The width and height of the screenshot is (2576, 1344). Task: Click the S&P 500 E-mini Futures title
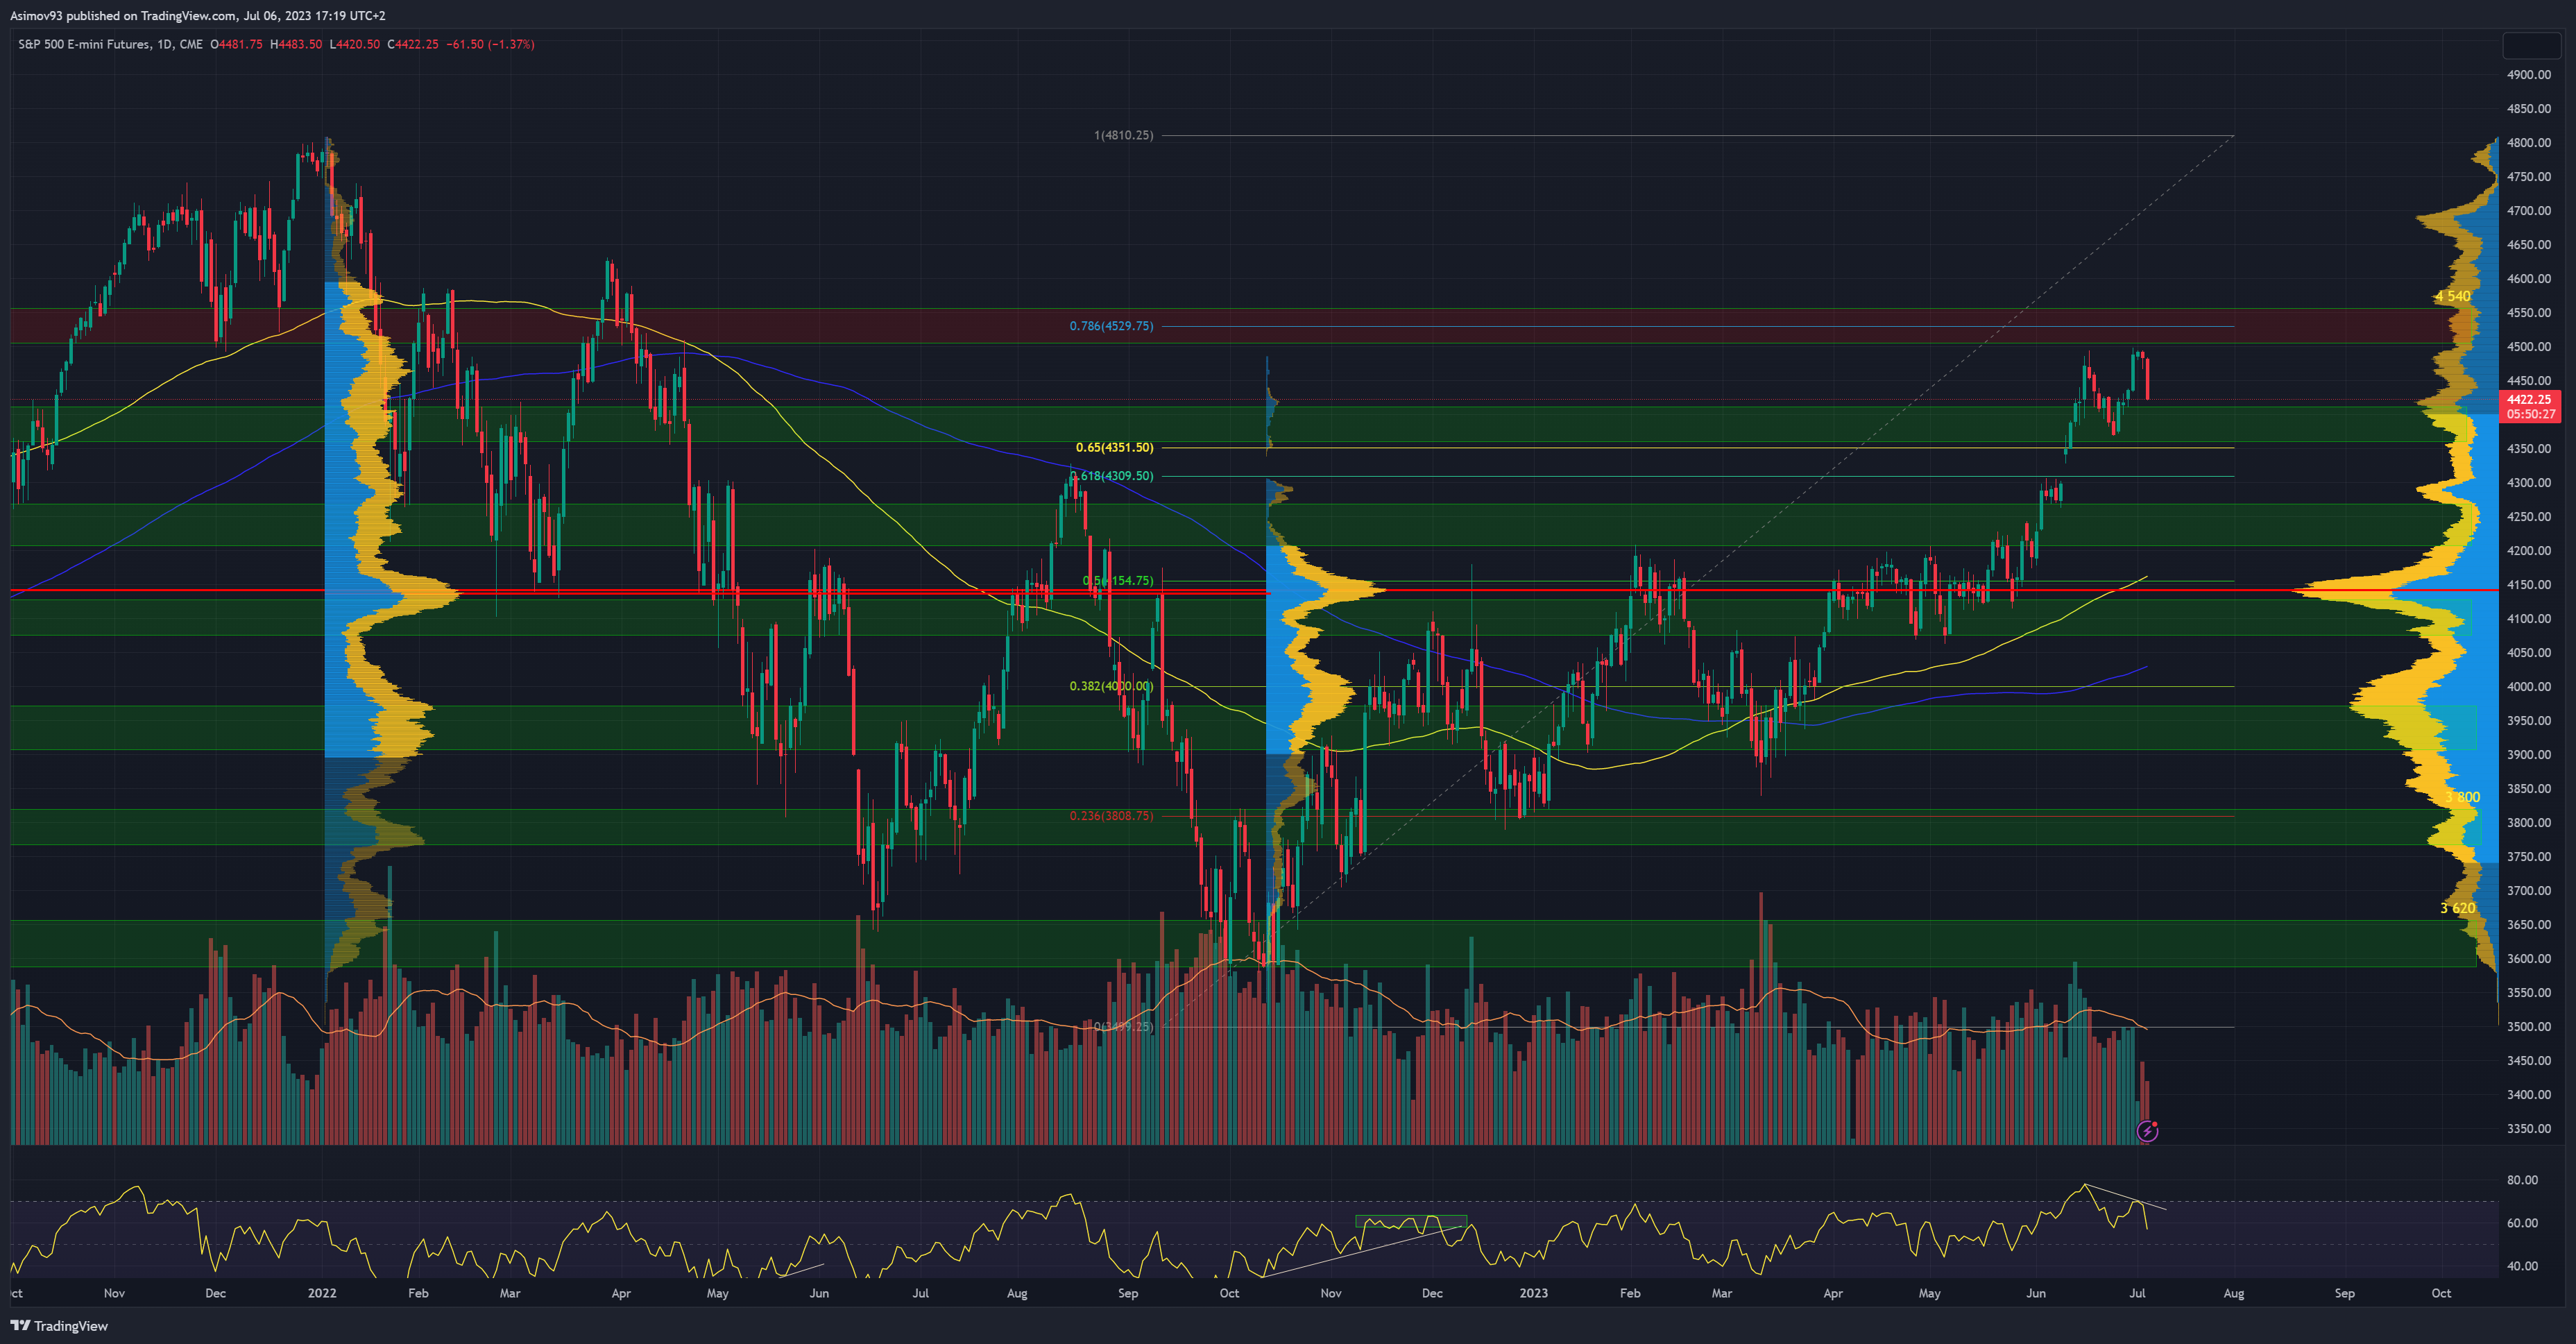[84, 44]
